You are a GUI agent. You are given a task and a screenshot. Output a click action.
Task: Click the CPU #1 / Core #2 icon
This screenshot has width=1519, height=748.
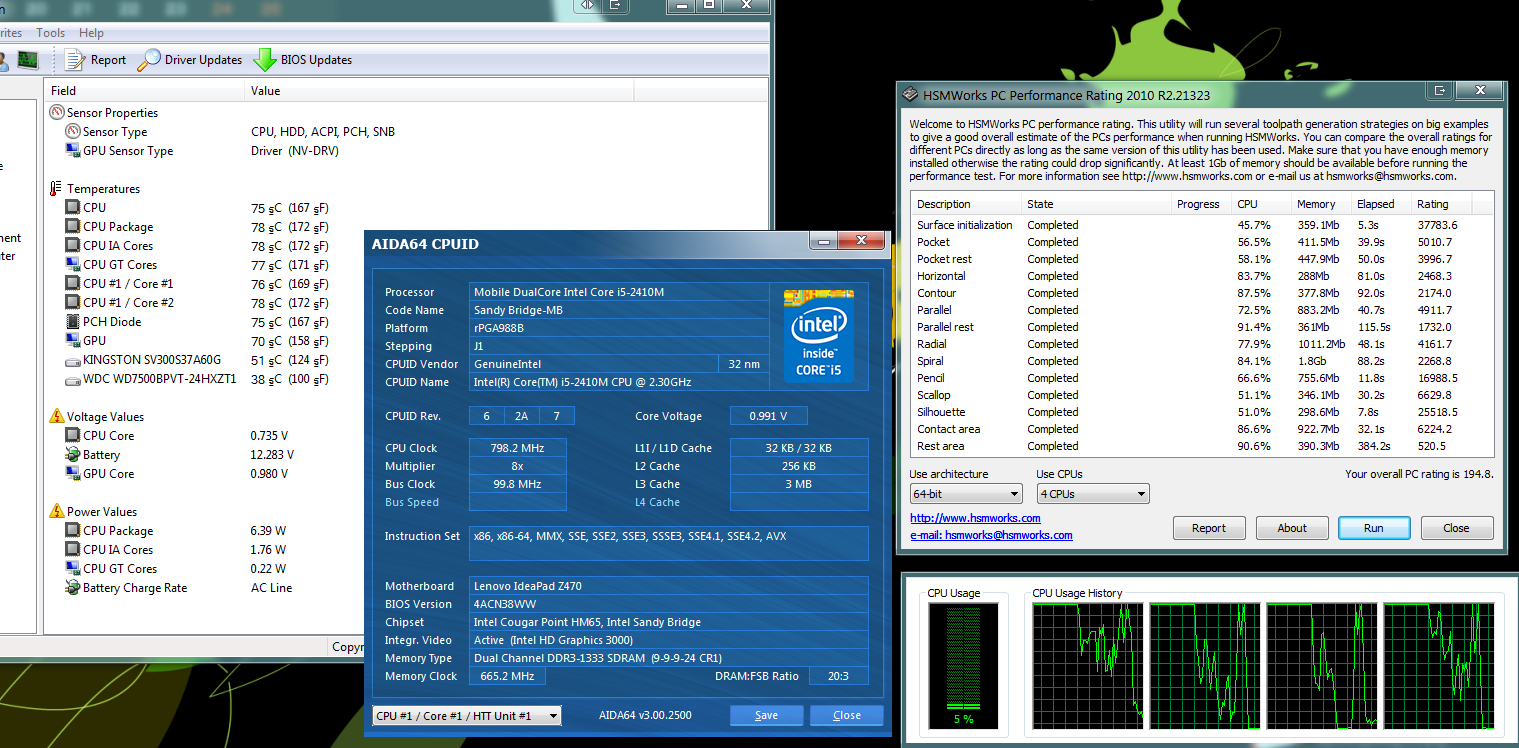(x=73, y=303)
